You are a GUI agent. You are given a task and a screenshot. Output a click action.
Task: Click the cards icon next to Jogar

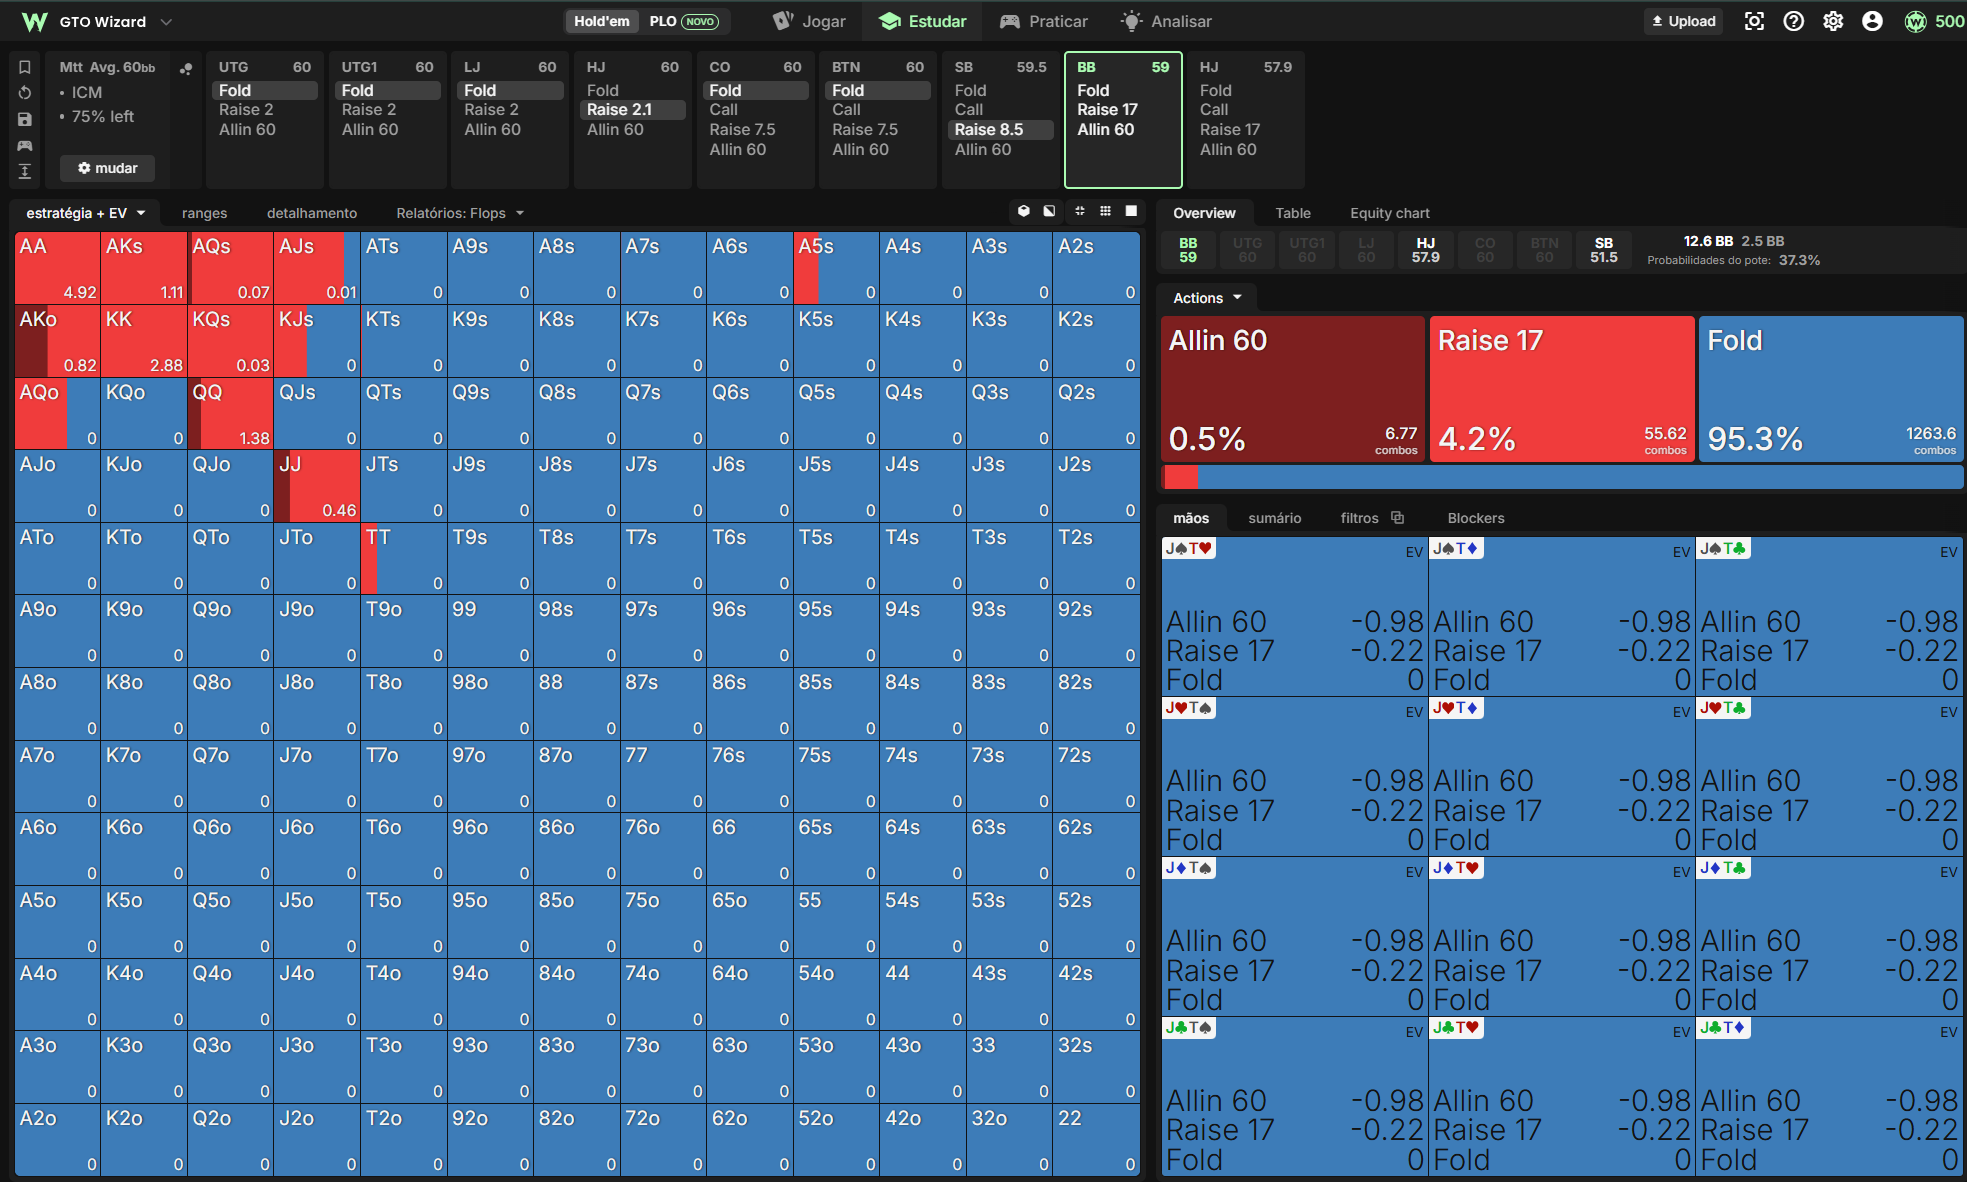(783, 21)
